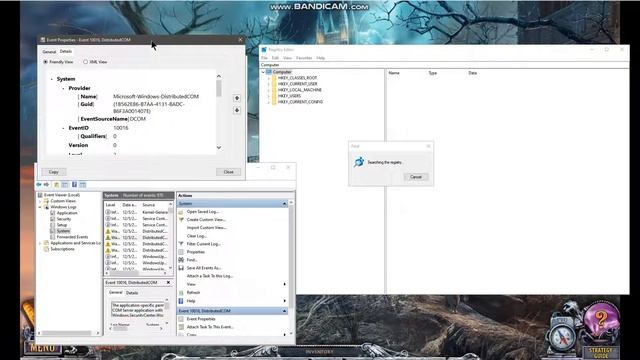
Task: Click the green Refresh icon in Actions pane
Action: tap(181, 292)
